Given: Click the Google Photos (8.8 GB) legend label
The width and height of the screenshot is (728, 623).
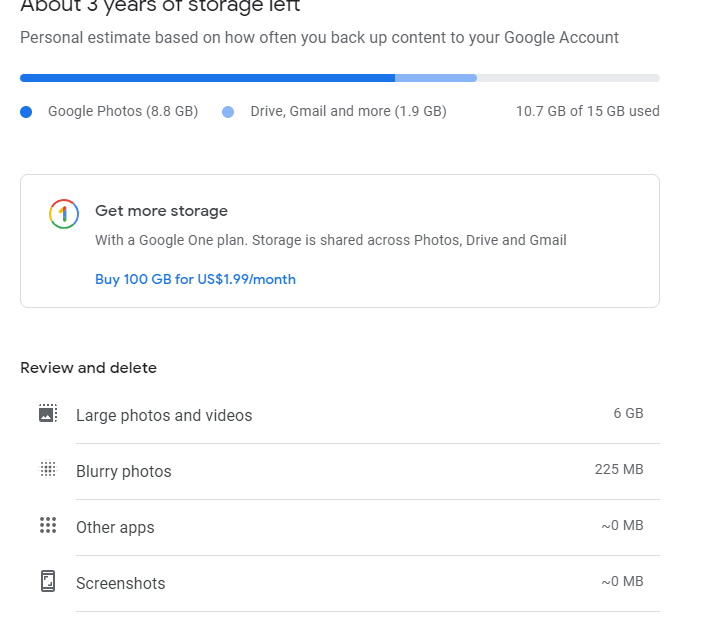Looking at the screenshot, I should pyautogui.click(x=123, y=111).
